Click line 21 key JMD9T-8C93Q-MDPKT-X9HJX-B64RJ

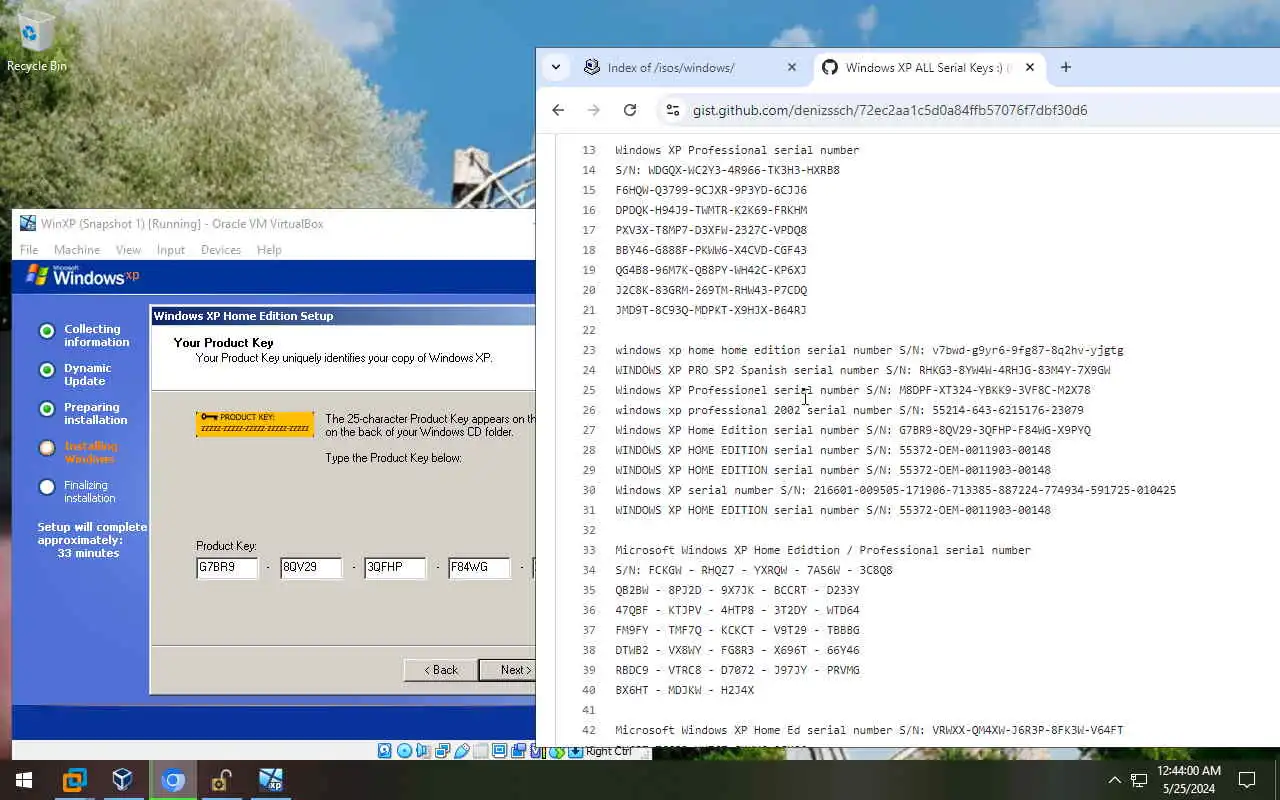(x=711, y=310)
